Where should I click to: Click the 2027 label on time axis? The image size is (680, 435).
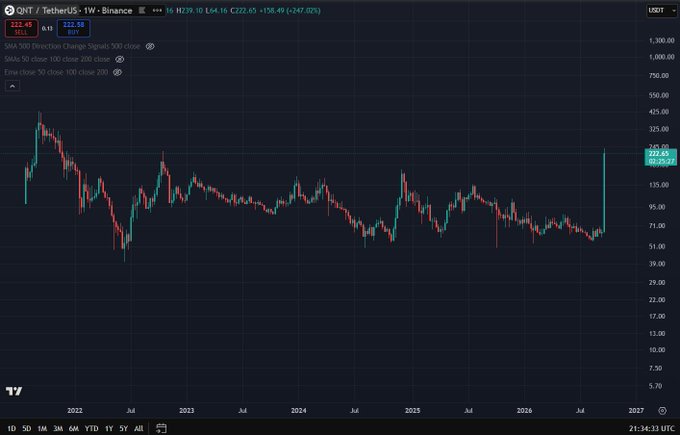click(636, 410)
